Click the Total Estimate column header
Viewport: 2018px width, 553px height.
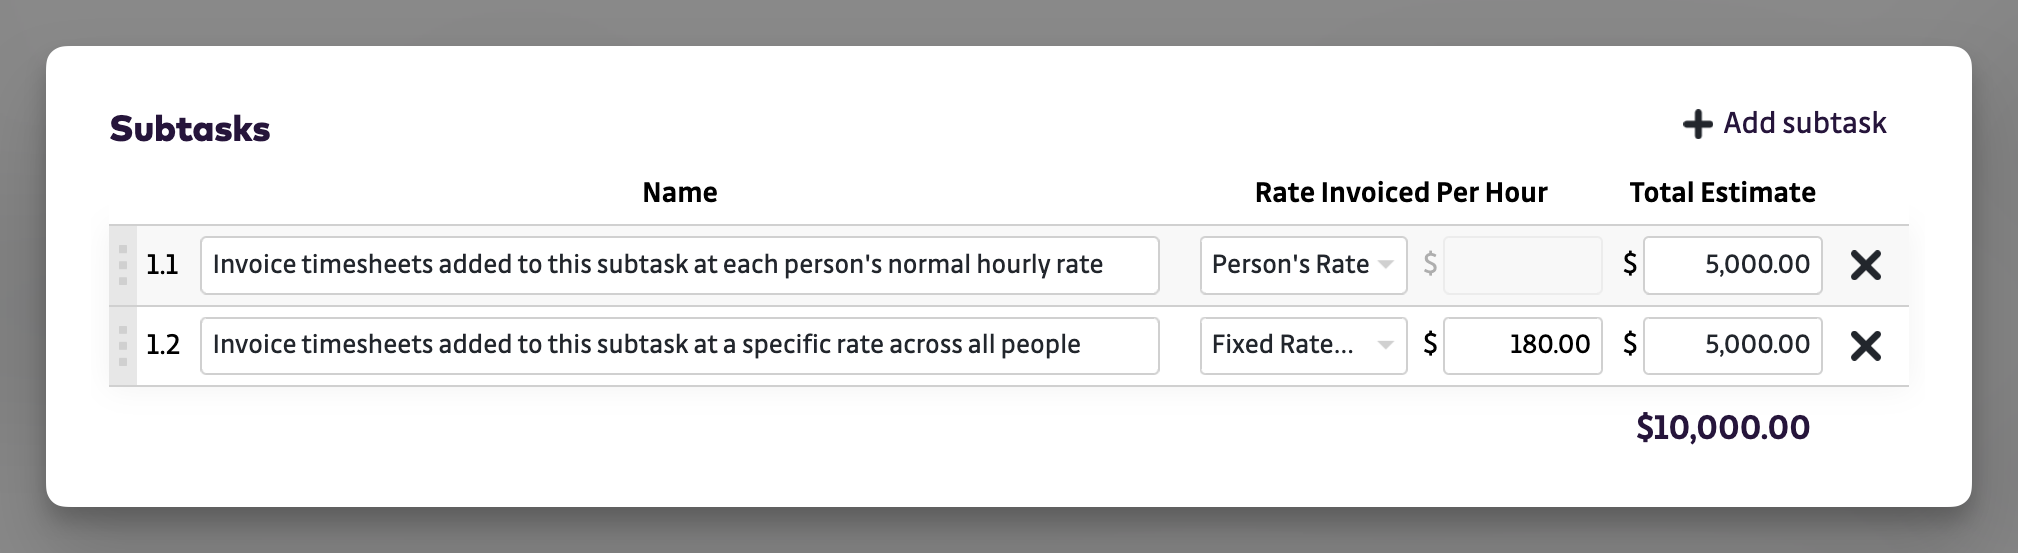1722,192
